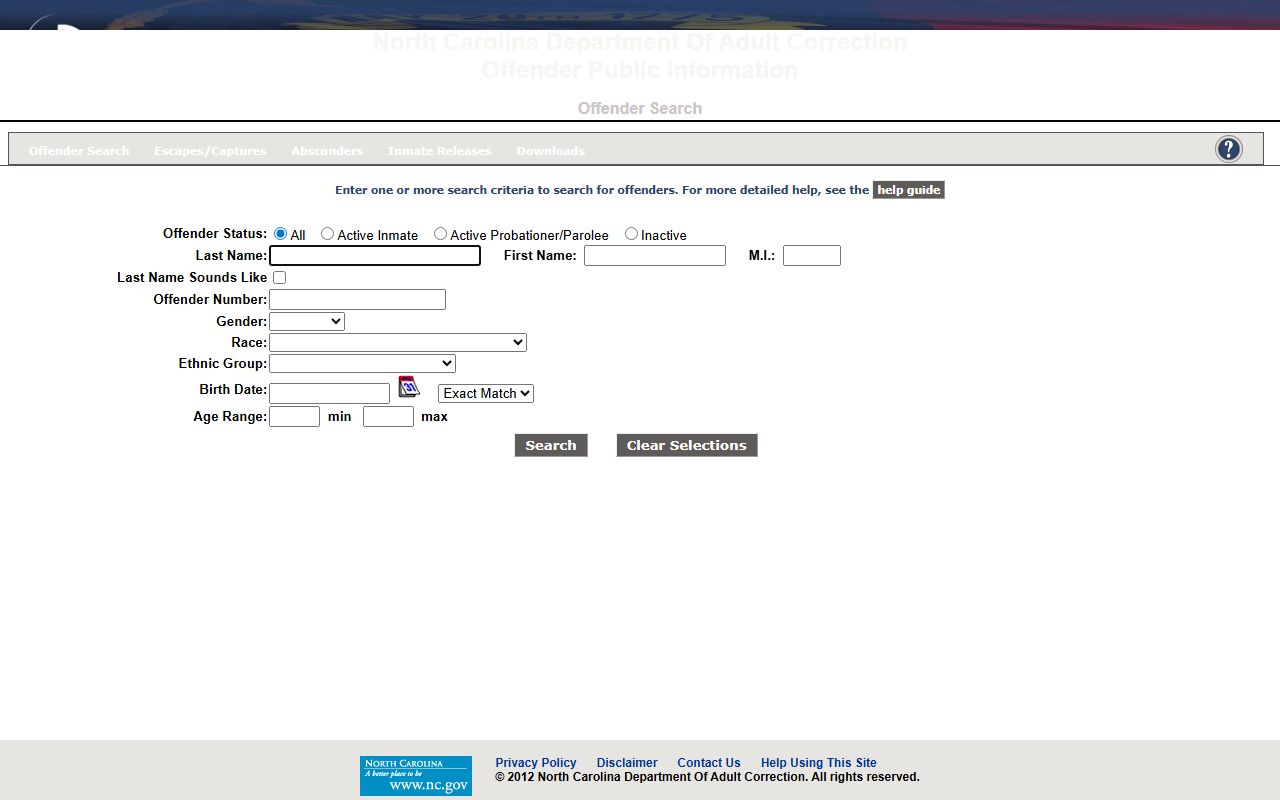Expand the Race dropdown list

click(398, 342)
